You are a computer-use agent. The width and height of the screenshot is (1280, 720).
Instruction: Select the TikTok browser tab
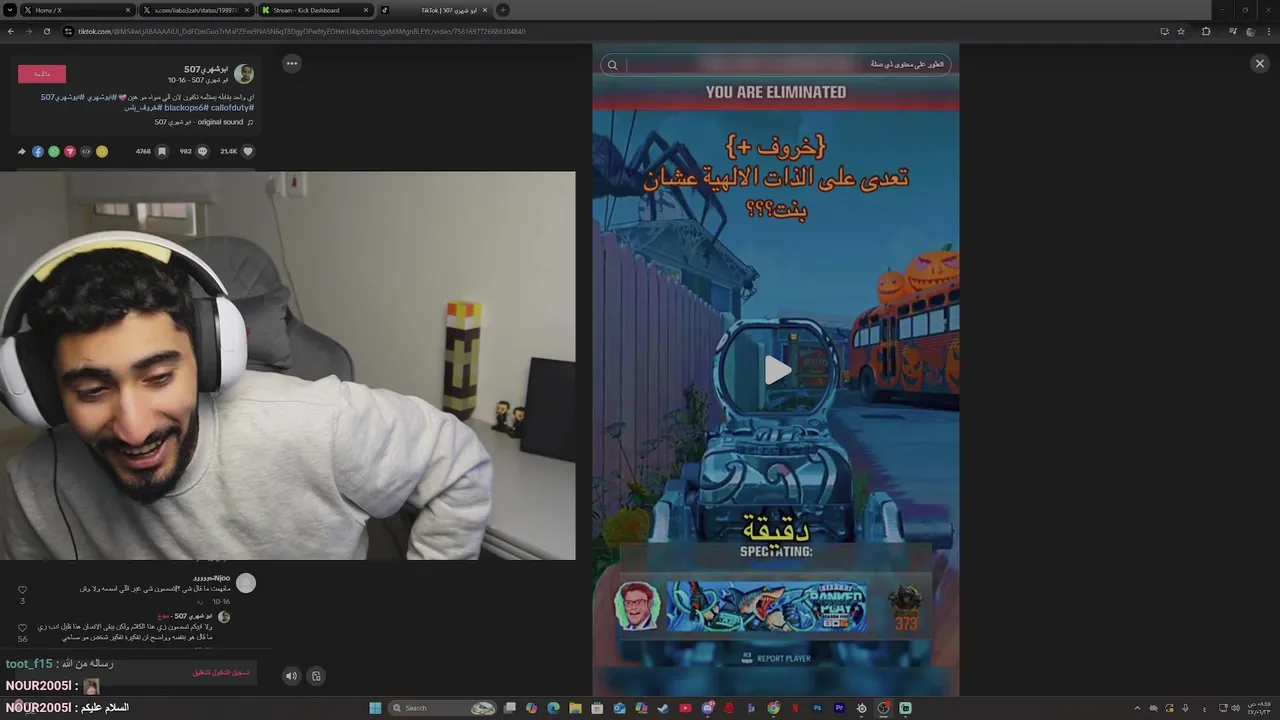tap(435, 10)
